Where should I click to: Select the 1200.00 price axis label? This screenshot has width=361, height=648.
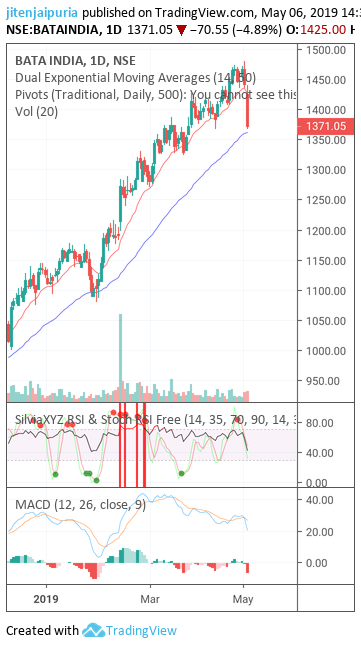pos(326,231)
